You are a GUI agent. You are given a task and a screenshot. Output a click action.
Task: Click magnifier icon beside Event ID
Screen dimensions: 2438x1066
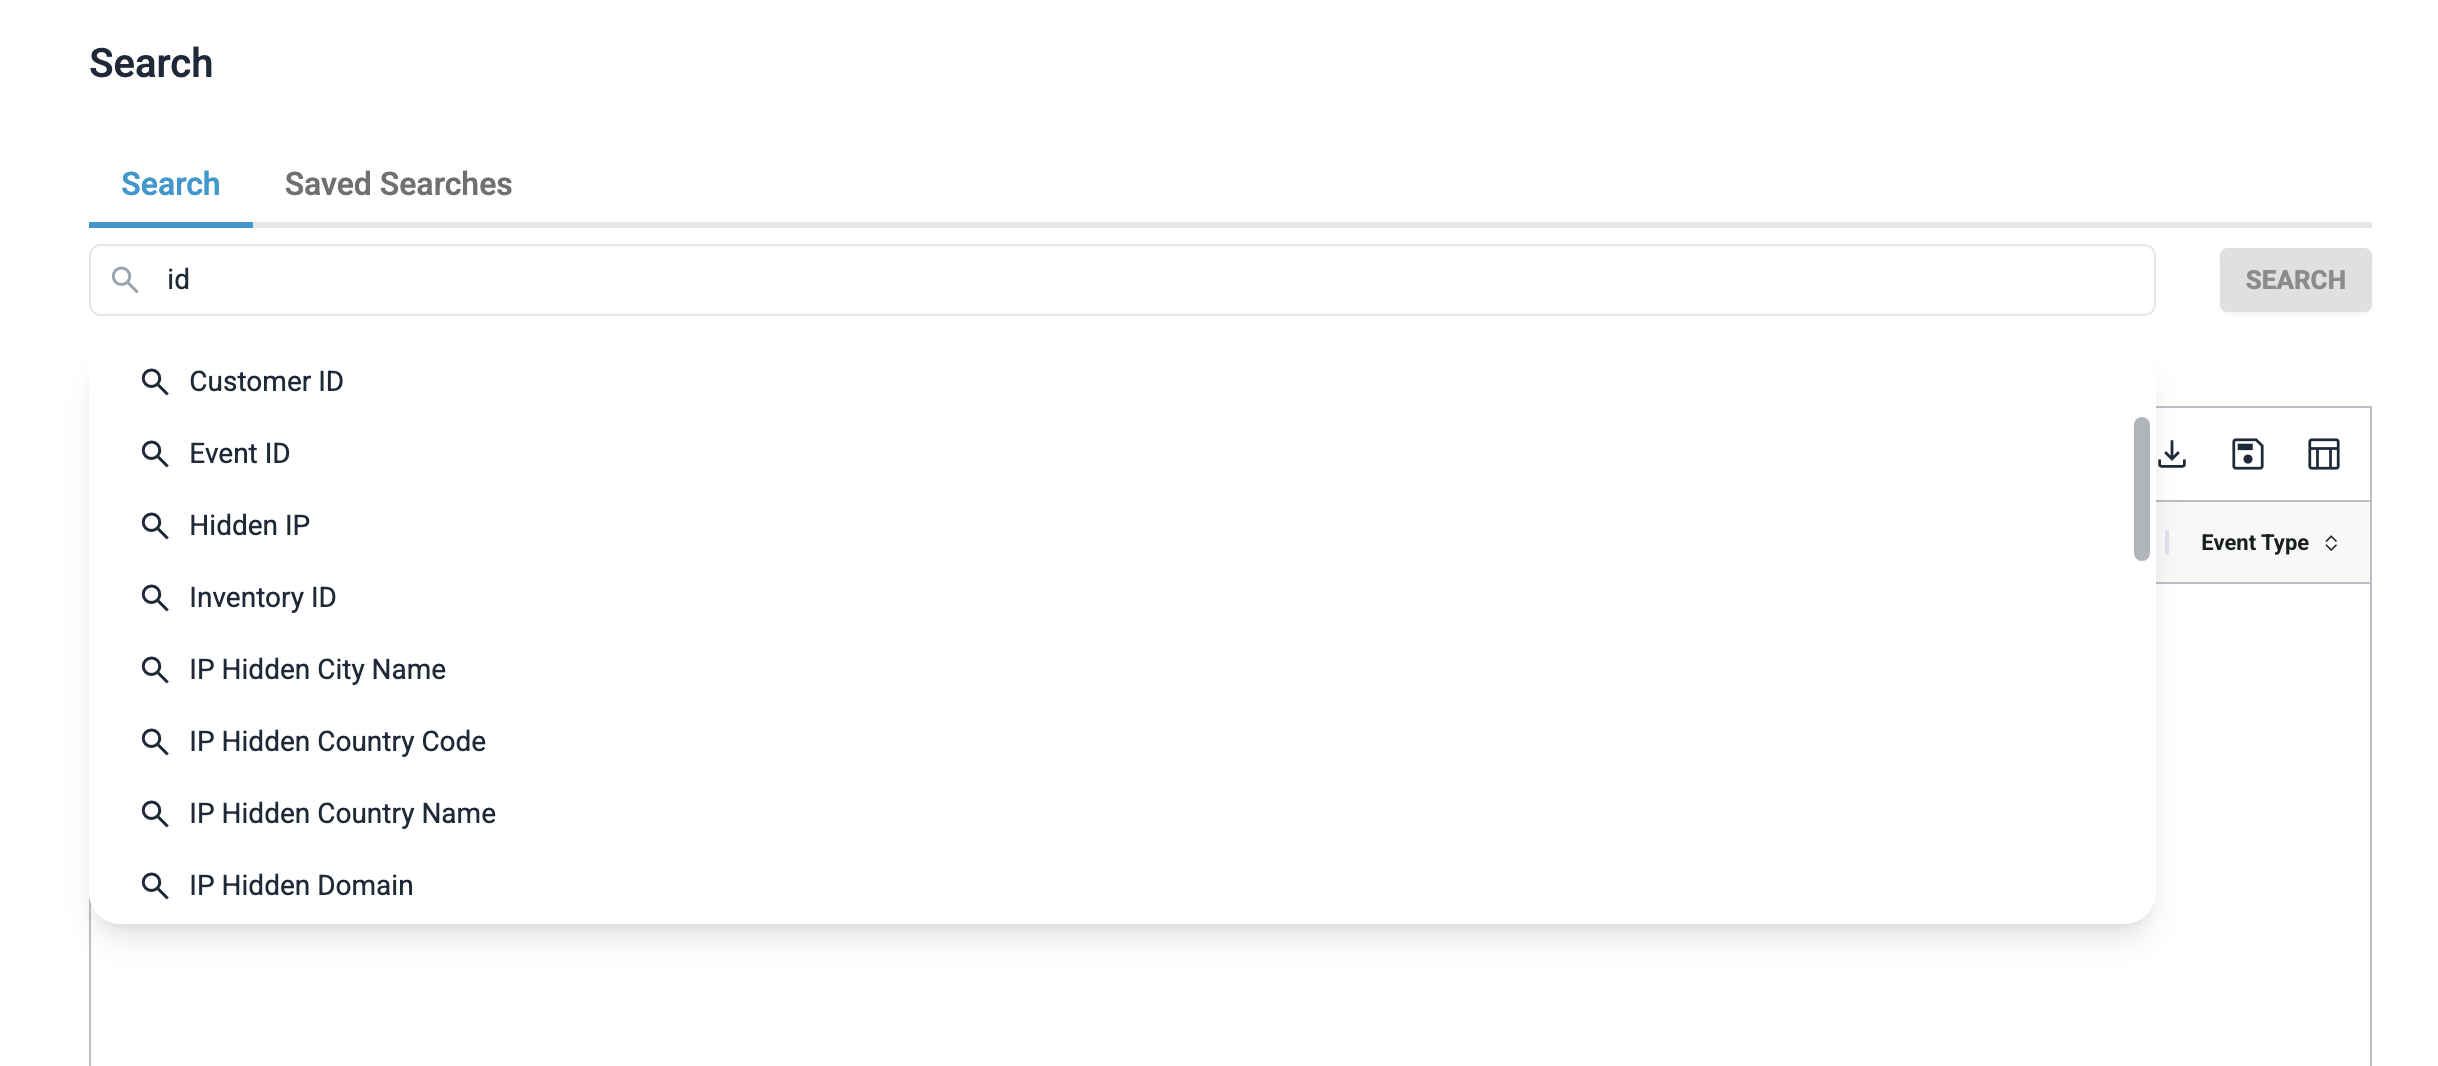tap(154, 454)
